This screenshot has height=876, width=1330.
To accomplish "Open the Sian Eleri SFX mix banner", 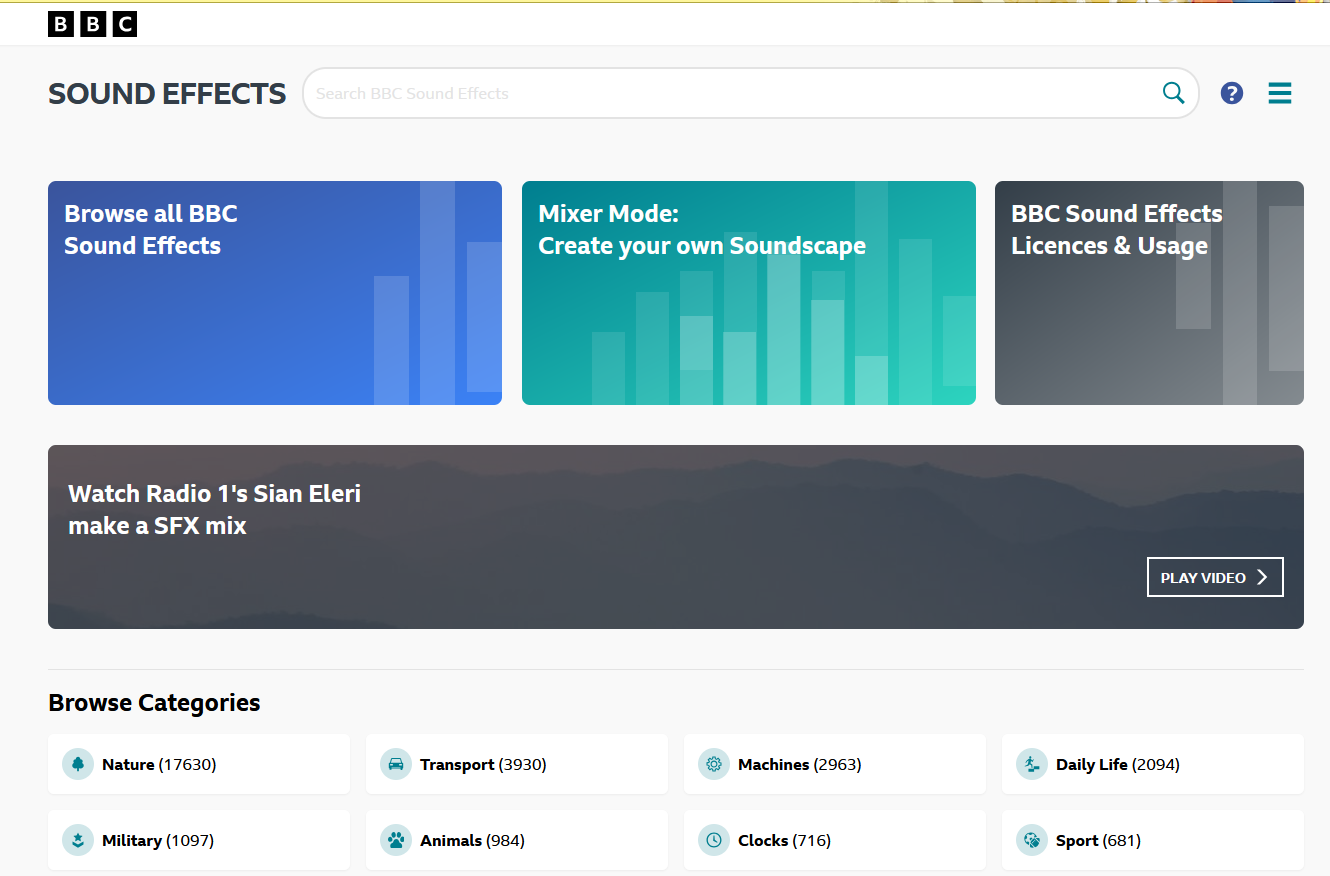I will (600, 537).
